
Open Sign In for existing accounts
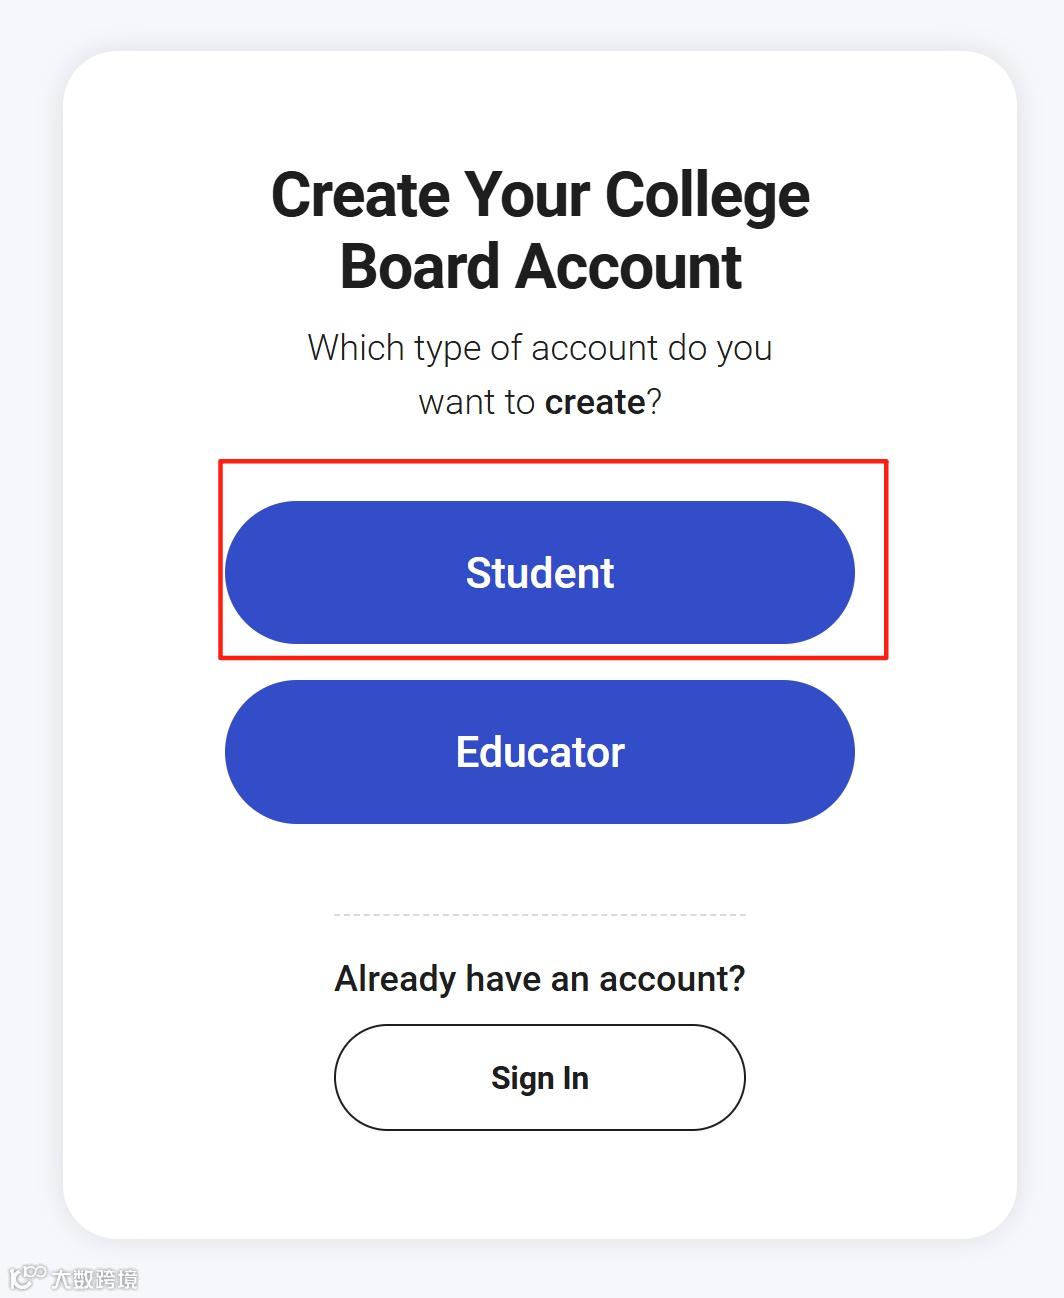(540, 1077)
